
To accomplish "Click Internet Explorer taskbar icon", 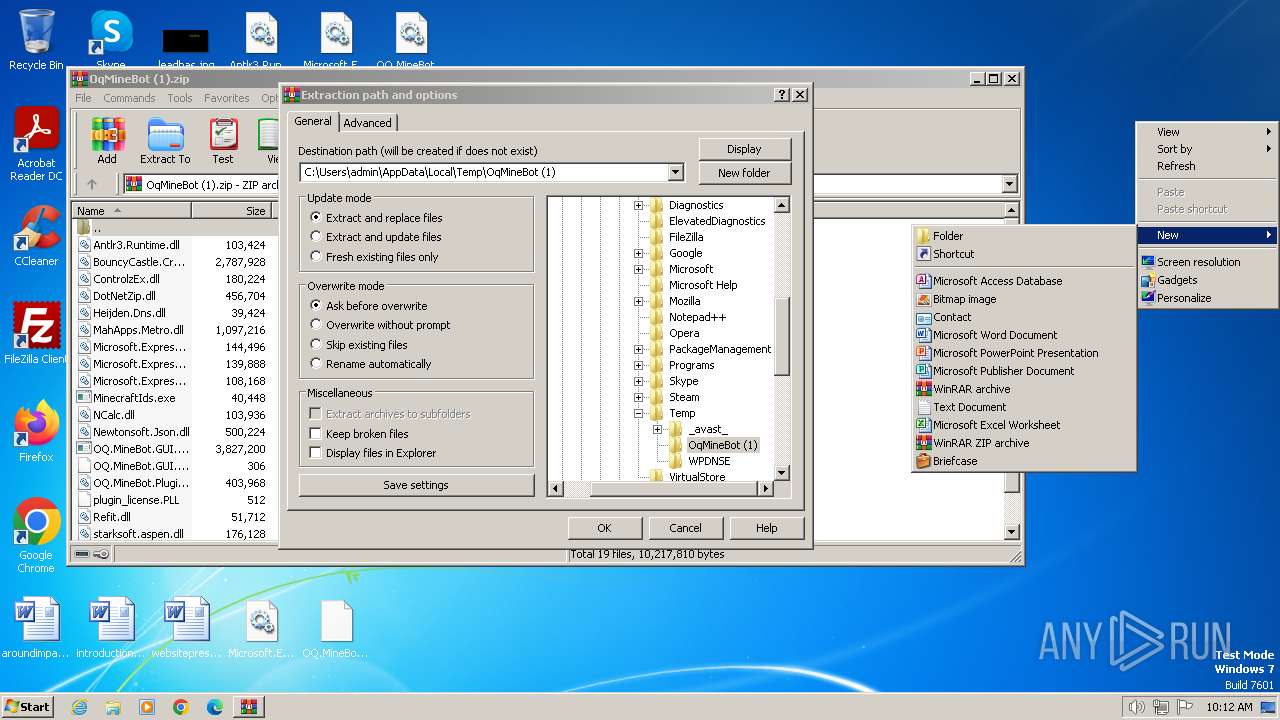I will 79,707.
